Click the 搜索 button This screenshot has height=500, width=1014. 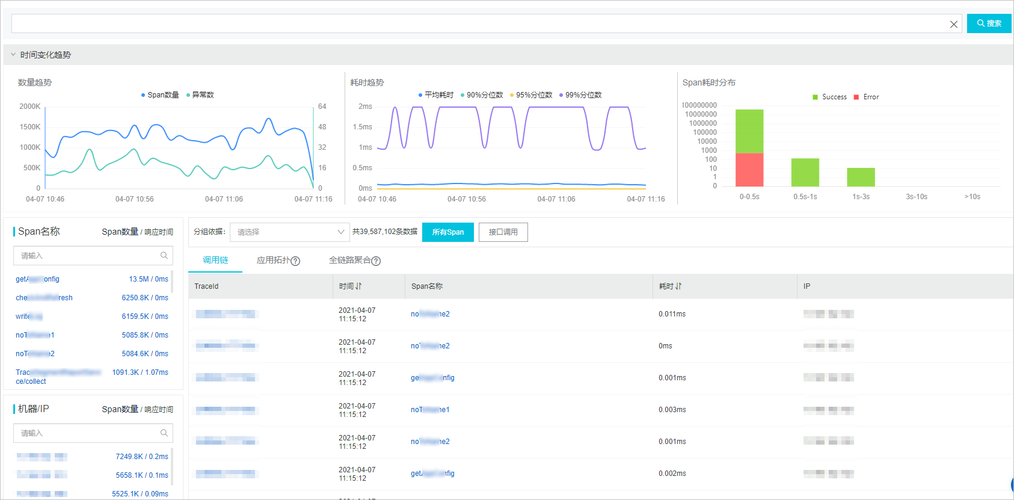pos(988,23)
